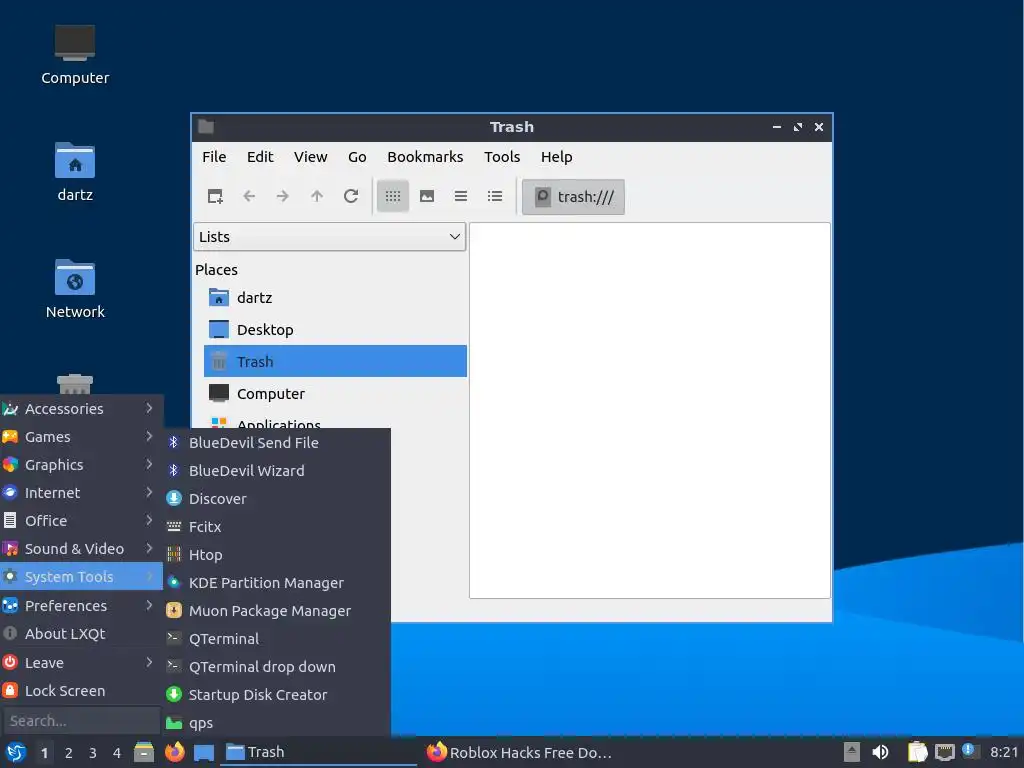This screenshot has height=768, width=1024.
Task: Click show desktop icon in panel
Action: click(204, 752)
